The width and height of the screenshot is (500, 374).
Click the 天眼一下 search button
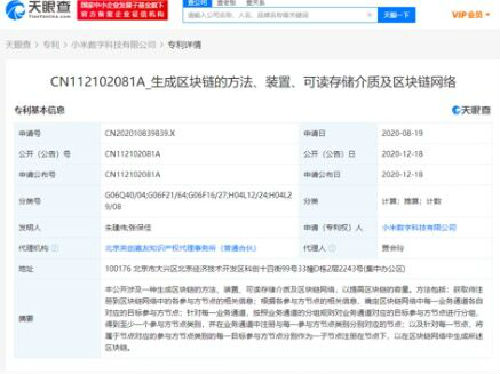coord(396,15)
